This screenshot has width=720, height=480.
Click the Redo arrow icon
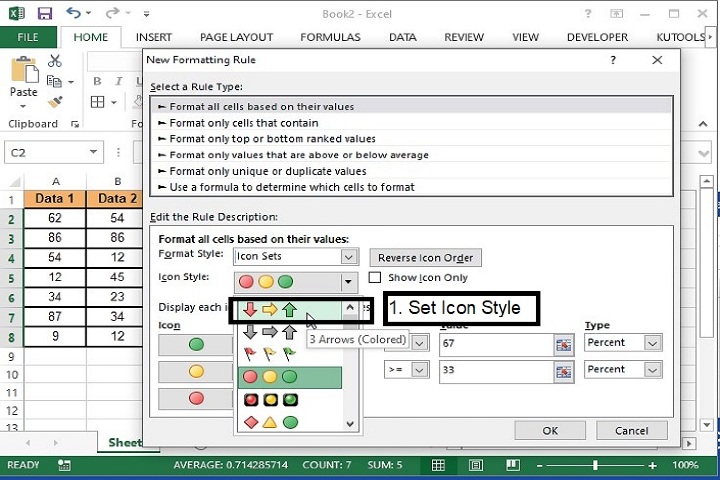(112, 13)
